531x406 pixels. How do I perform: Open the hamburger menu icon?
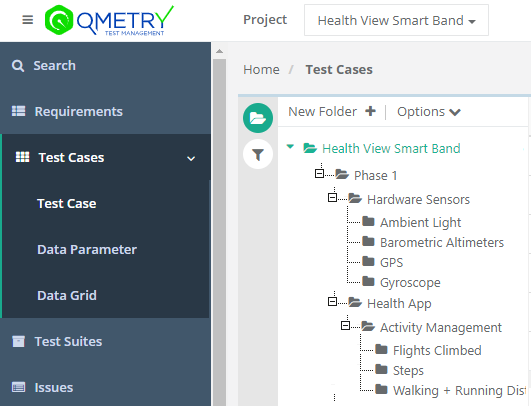(x=27, y=20)
